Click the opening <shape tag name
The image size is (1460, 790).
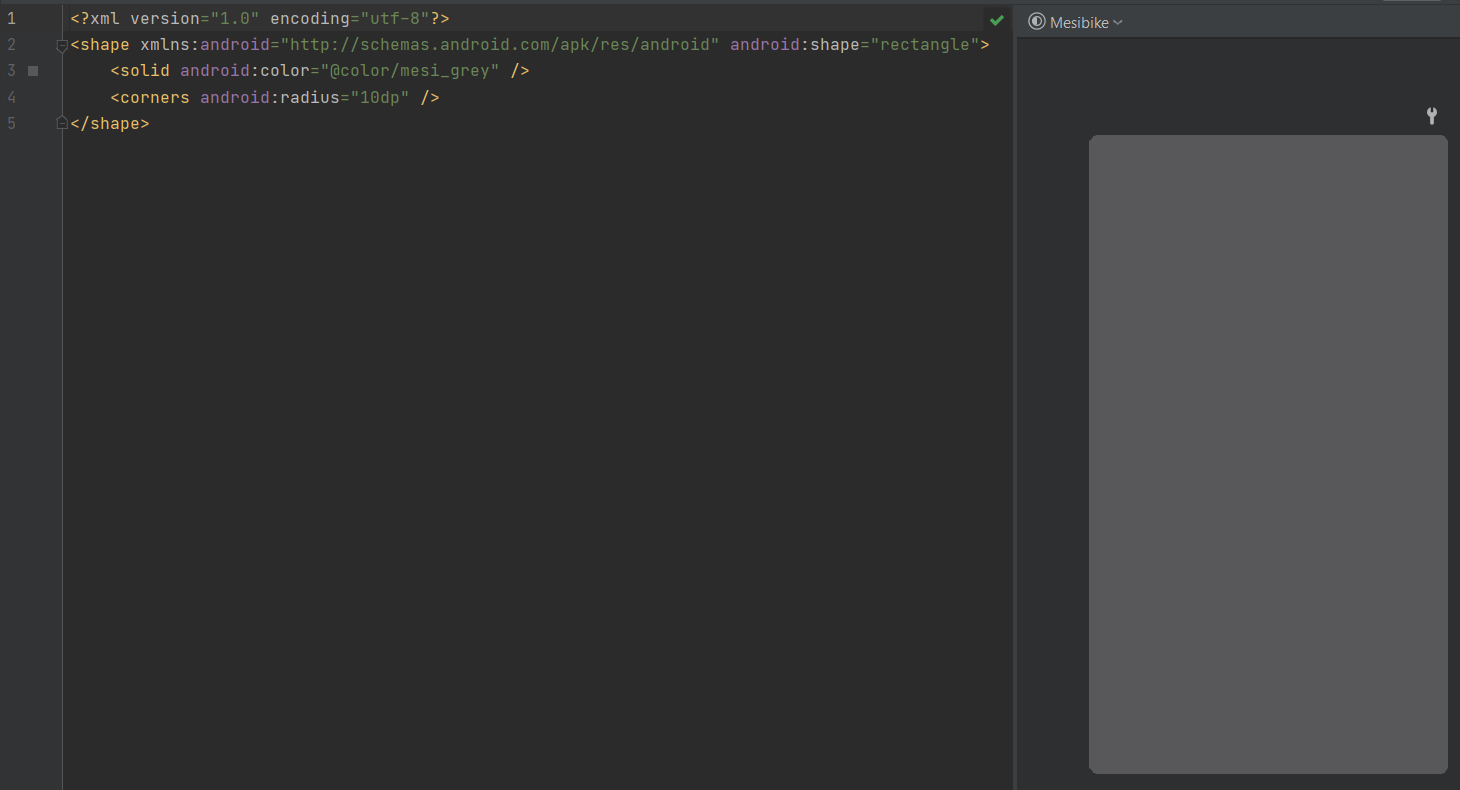point(100,45)
